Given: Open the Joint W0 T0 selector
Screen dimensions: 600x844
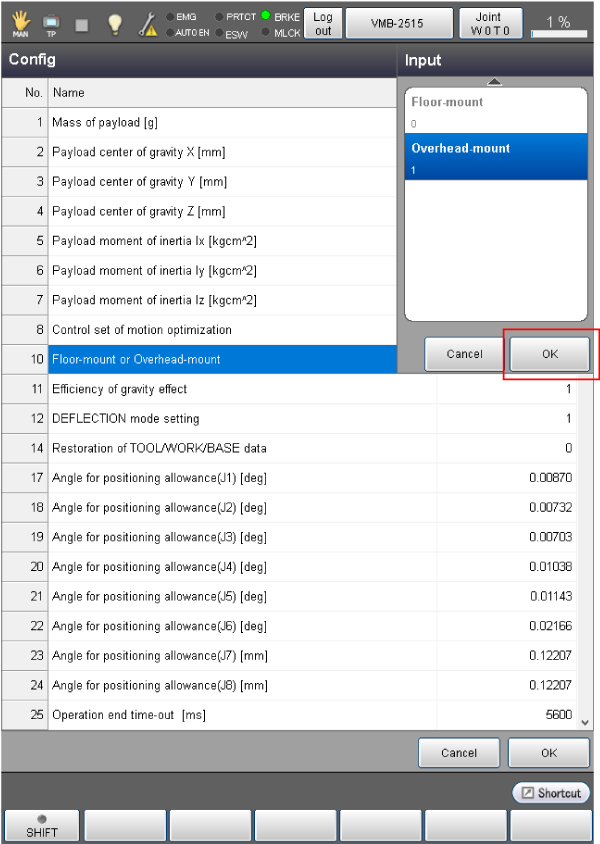Looking at the screenshot, I should 490,23.
